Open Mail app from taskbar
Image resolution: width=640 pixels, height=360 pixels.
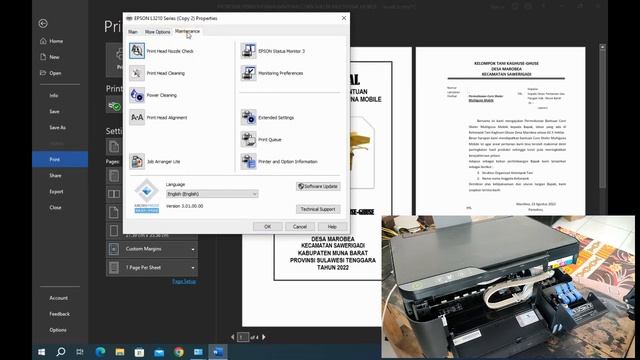coord(159,351)
